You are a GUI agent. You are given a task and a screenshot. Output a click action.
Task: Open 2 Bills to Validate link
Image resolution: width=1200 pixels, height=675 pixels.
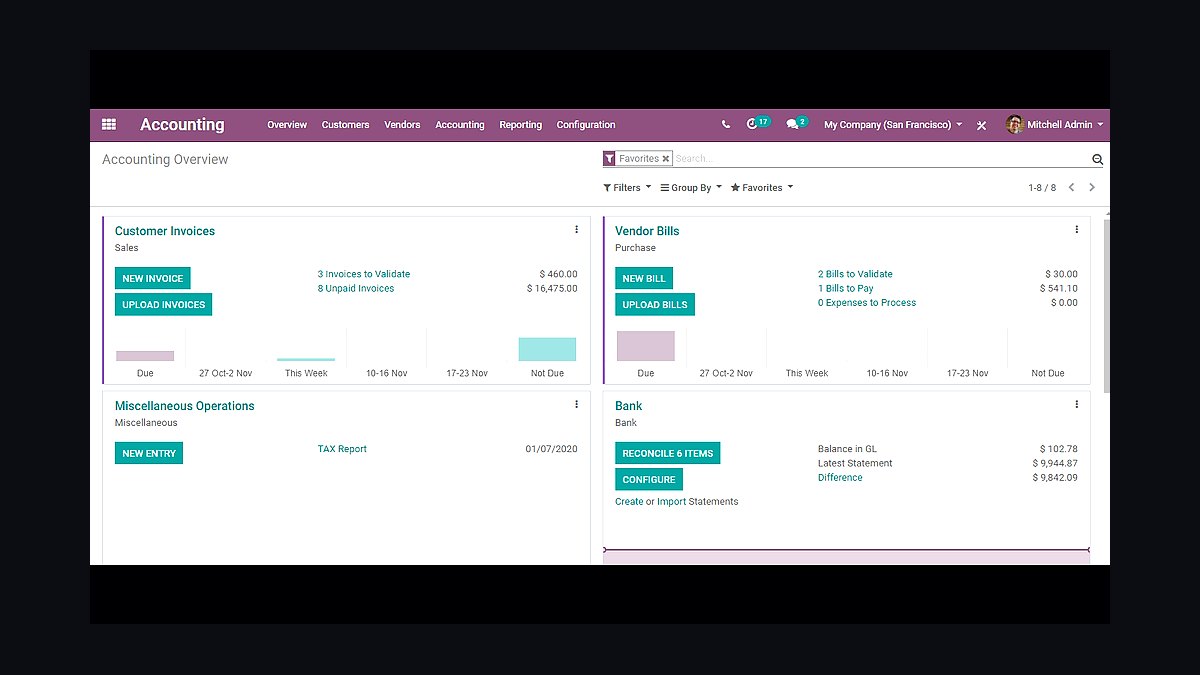click(x=855, y=274)
